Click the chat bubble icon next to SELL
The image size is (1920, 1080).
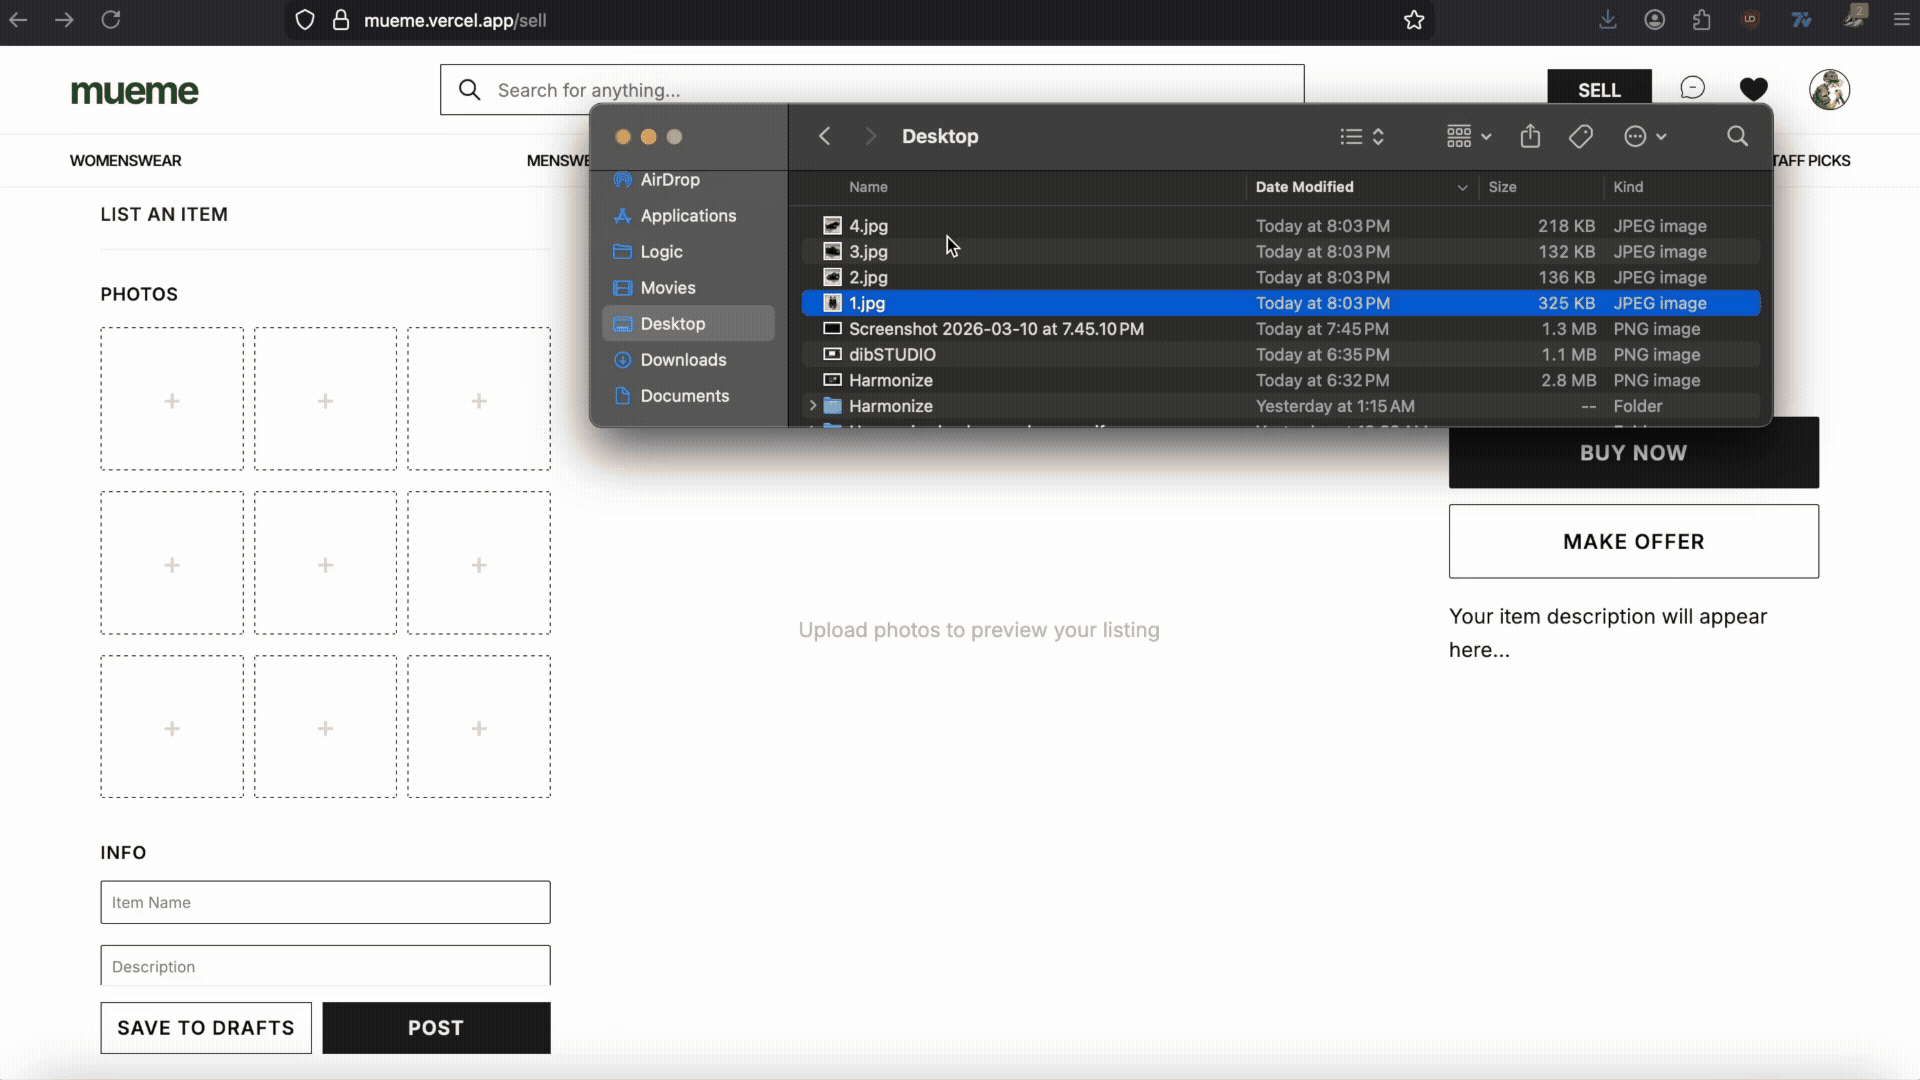coord(1692,87)
